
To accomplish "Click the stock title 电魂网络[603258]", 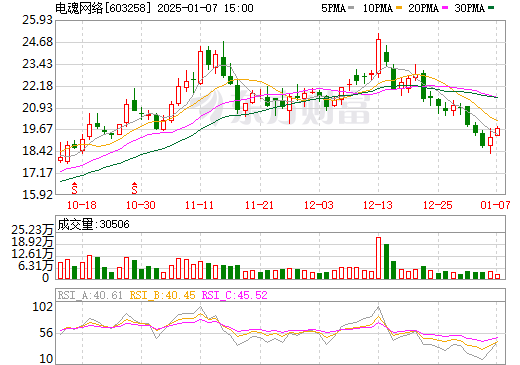I will (x=104, y=8).
